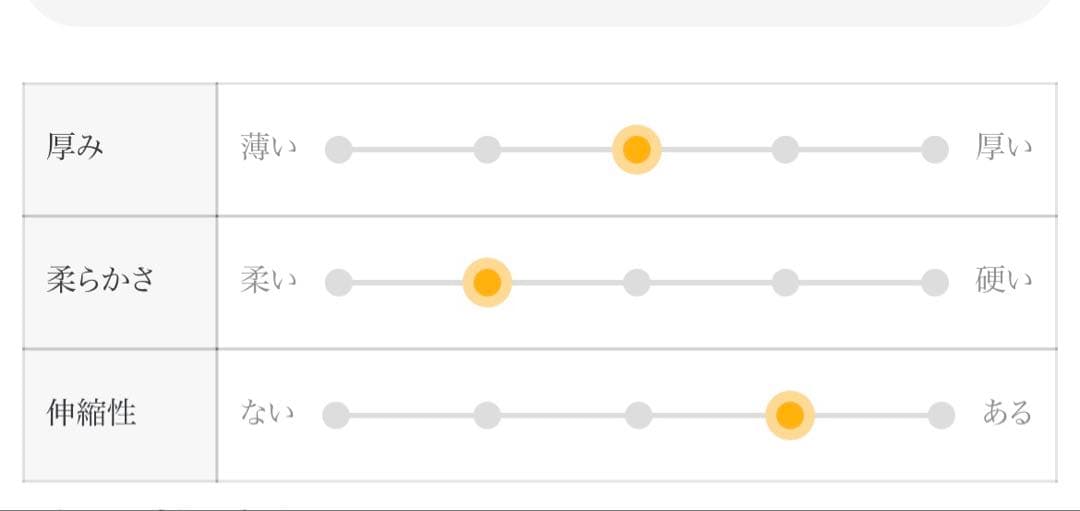The height and width of the screenshot is (511, 1080).
Task: Click the highlighted orange dot in the 厚み row
Action: click(636, 150)
